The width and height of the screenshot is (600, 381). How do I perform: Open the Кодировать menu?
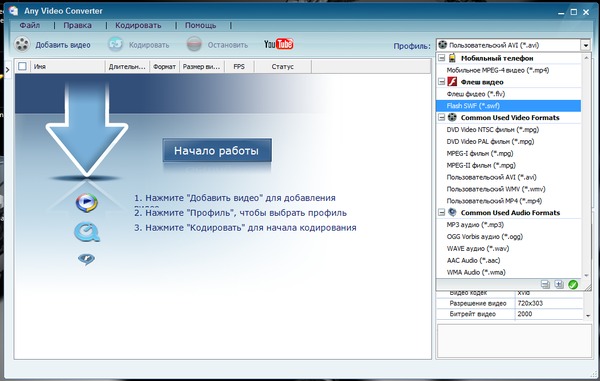pyautogui.click(x=138, y=25)
